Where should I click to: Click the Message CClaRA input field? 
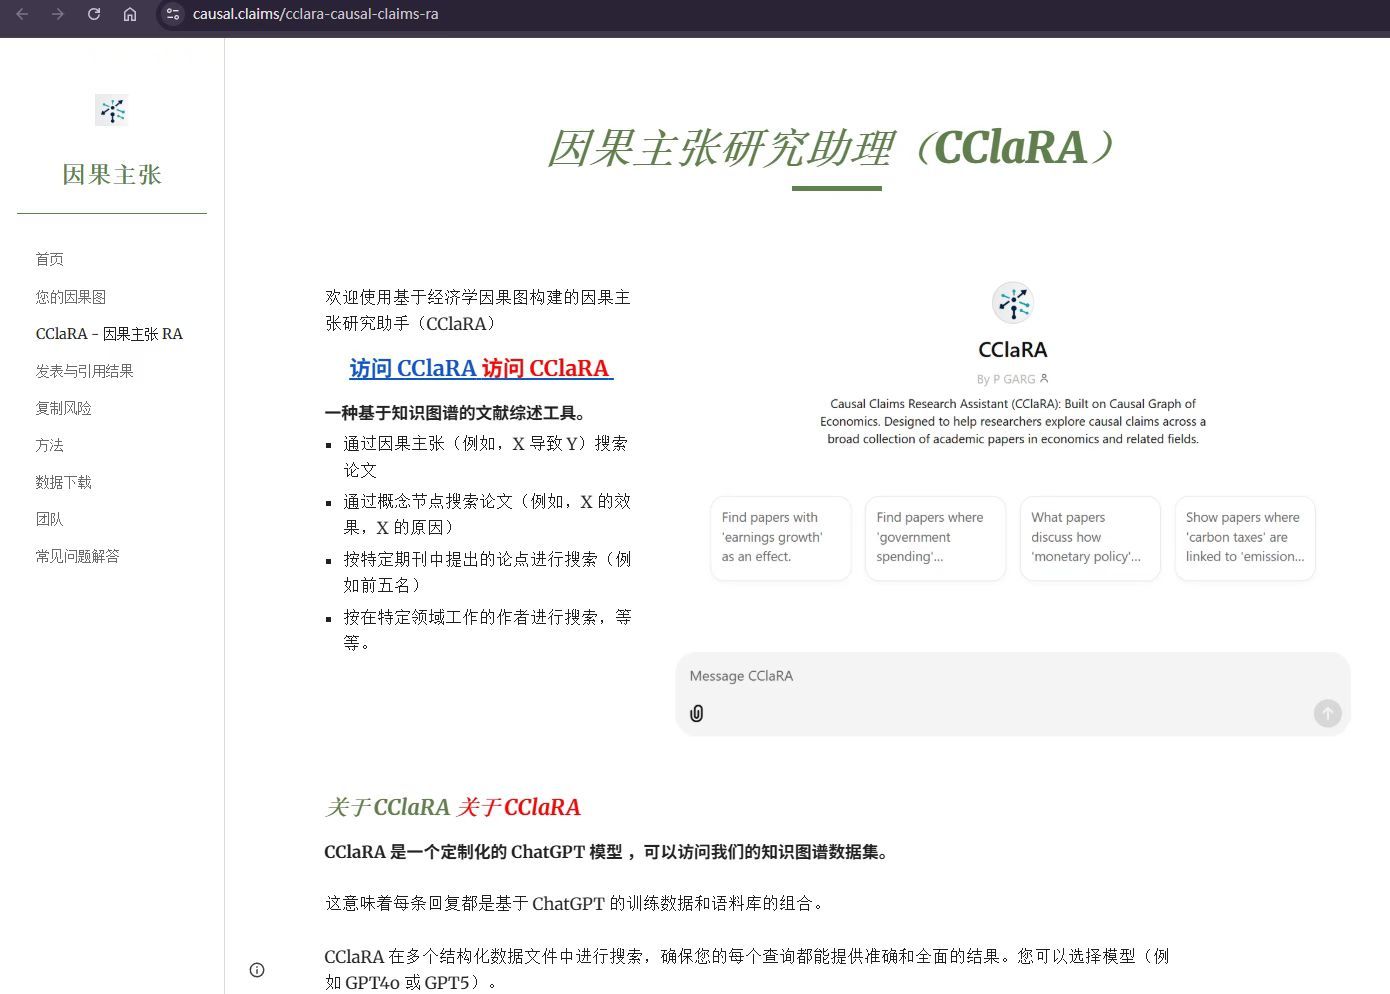[x=1000, y=677]
